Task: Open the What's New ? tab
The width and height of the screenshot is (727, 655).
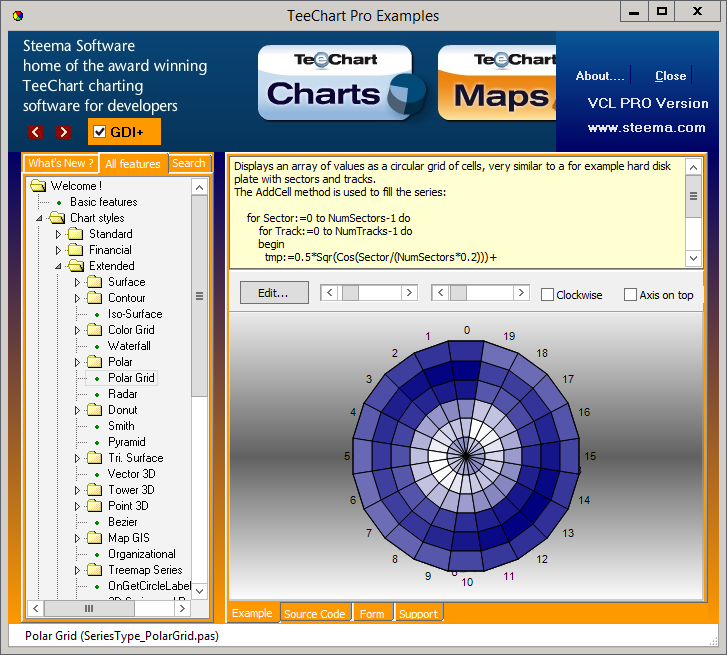Action: [x=61, y=163]
